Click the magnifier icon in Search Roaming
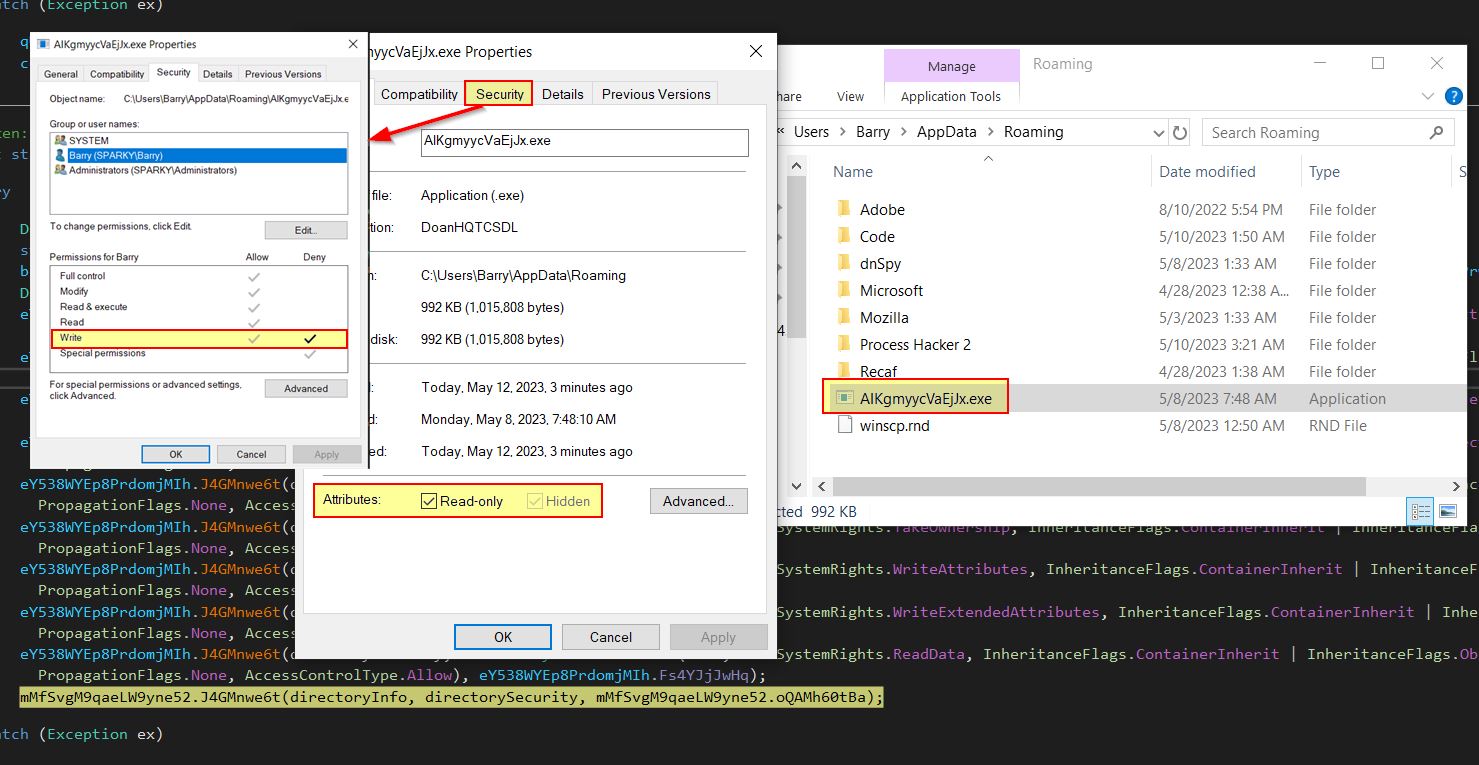1479x765 pixels. (1437, 132)
